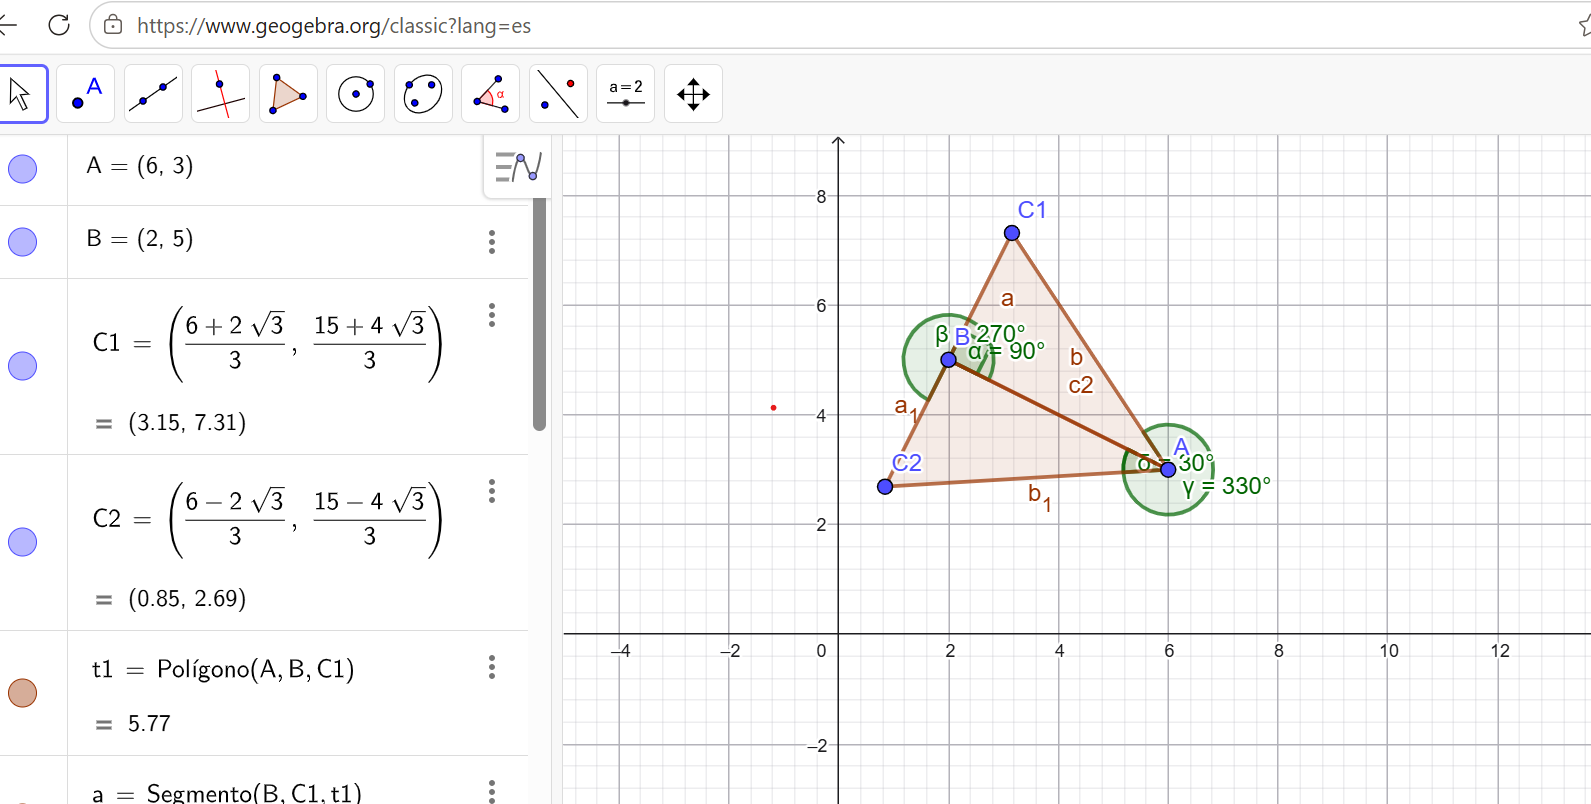Select the Polygon tool
The height and width of the screenshot is (804, 1591).
(x=288, y=94)
